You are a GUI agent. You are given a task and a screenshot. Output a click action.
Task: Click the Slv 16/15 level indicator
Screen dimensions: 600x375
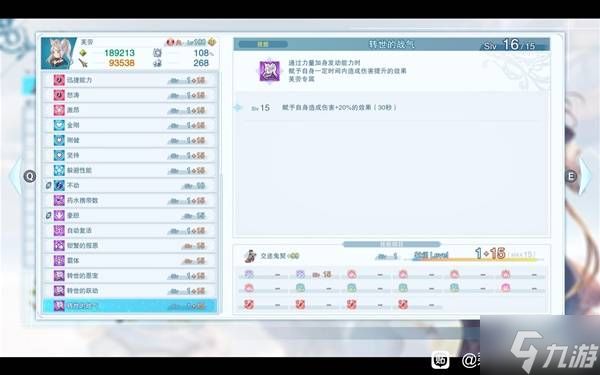tap(510, 45)
